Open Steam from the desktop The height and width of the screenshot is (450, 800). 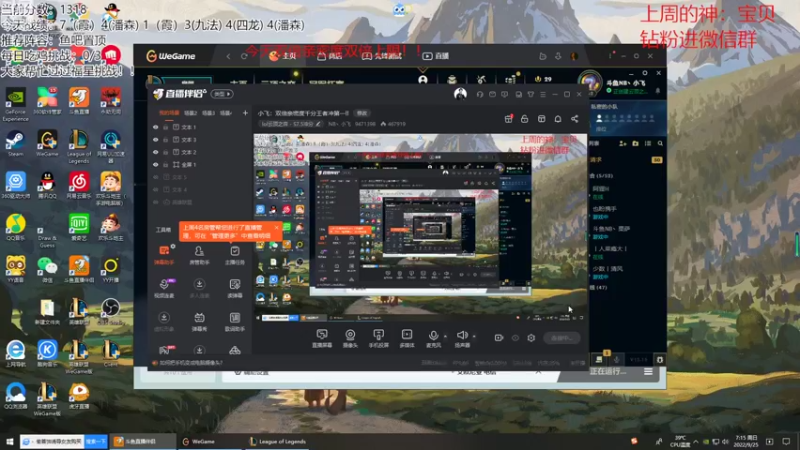pos(15,143)
